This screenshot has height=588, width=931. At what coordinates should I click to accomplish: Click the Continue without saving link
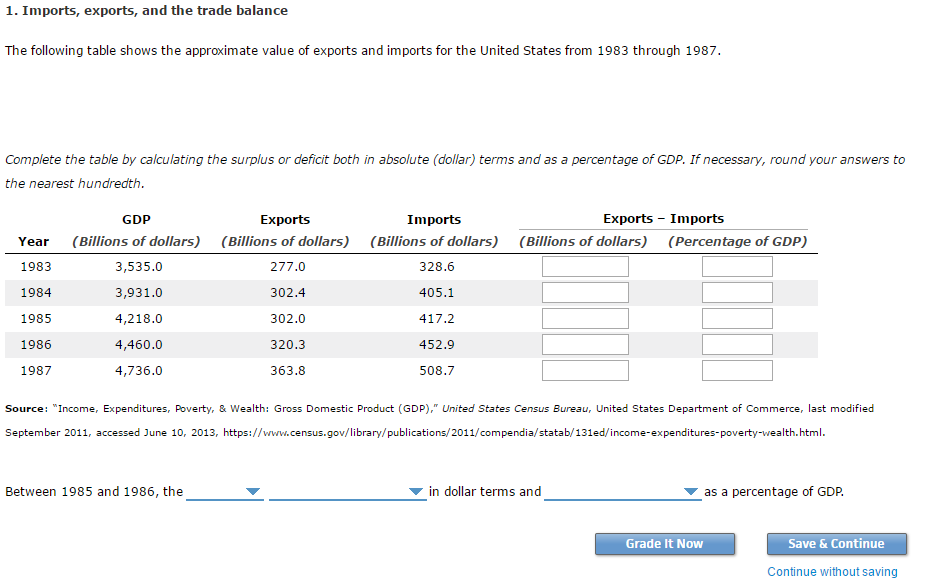click(x=832, y=571)
